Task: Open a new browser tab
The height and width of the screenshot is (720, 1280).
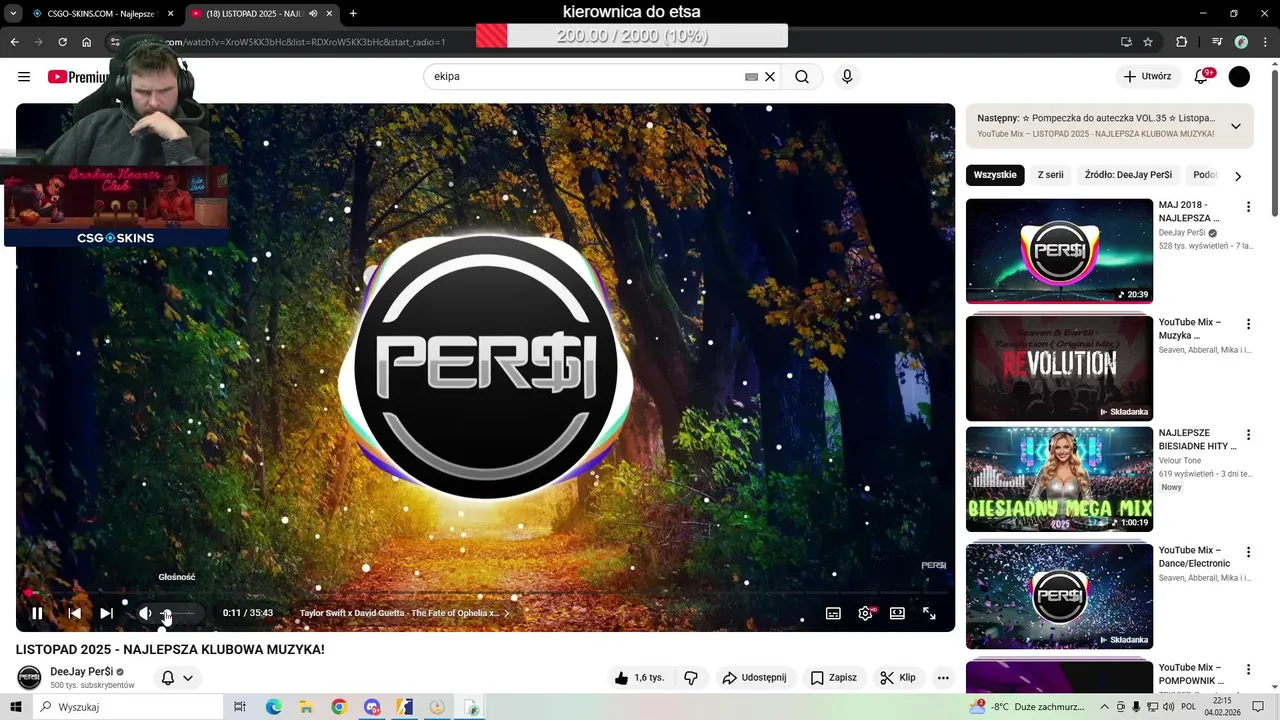Action: pos(353,14)
